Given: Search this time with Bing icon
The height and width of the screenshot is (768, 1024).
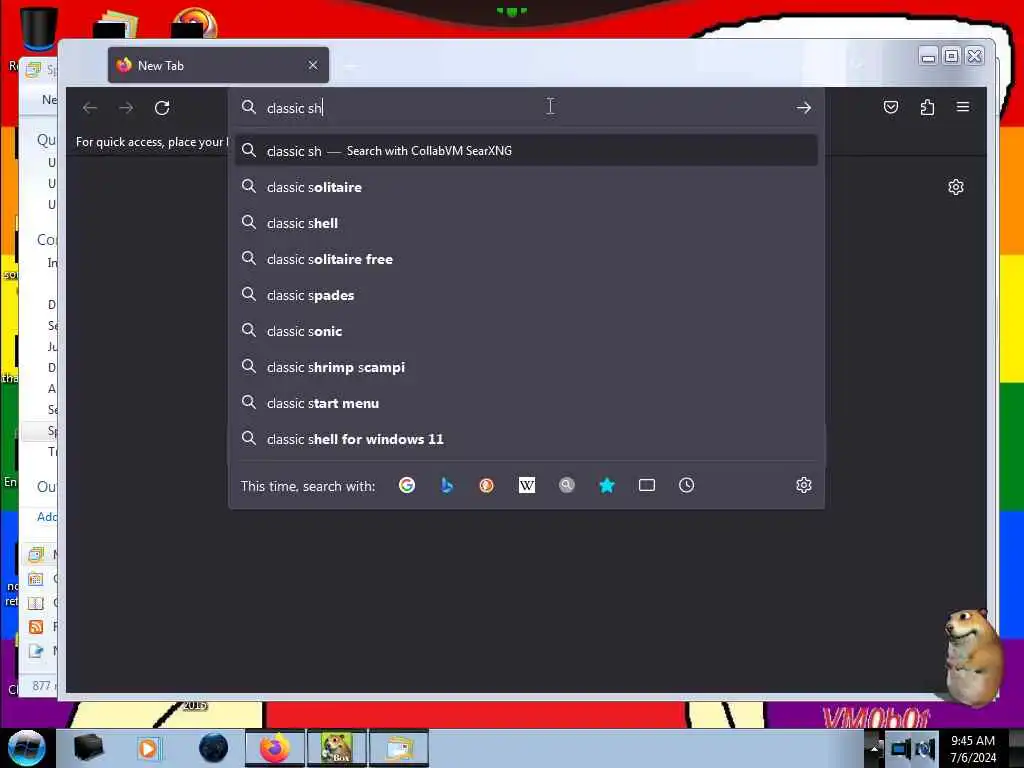Looking at the screenshot, I should [447, 485].
